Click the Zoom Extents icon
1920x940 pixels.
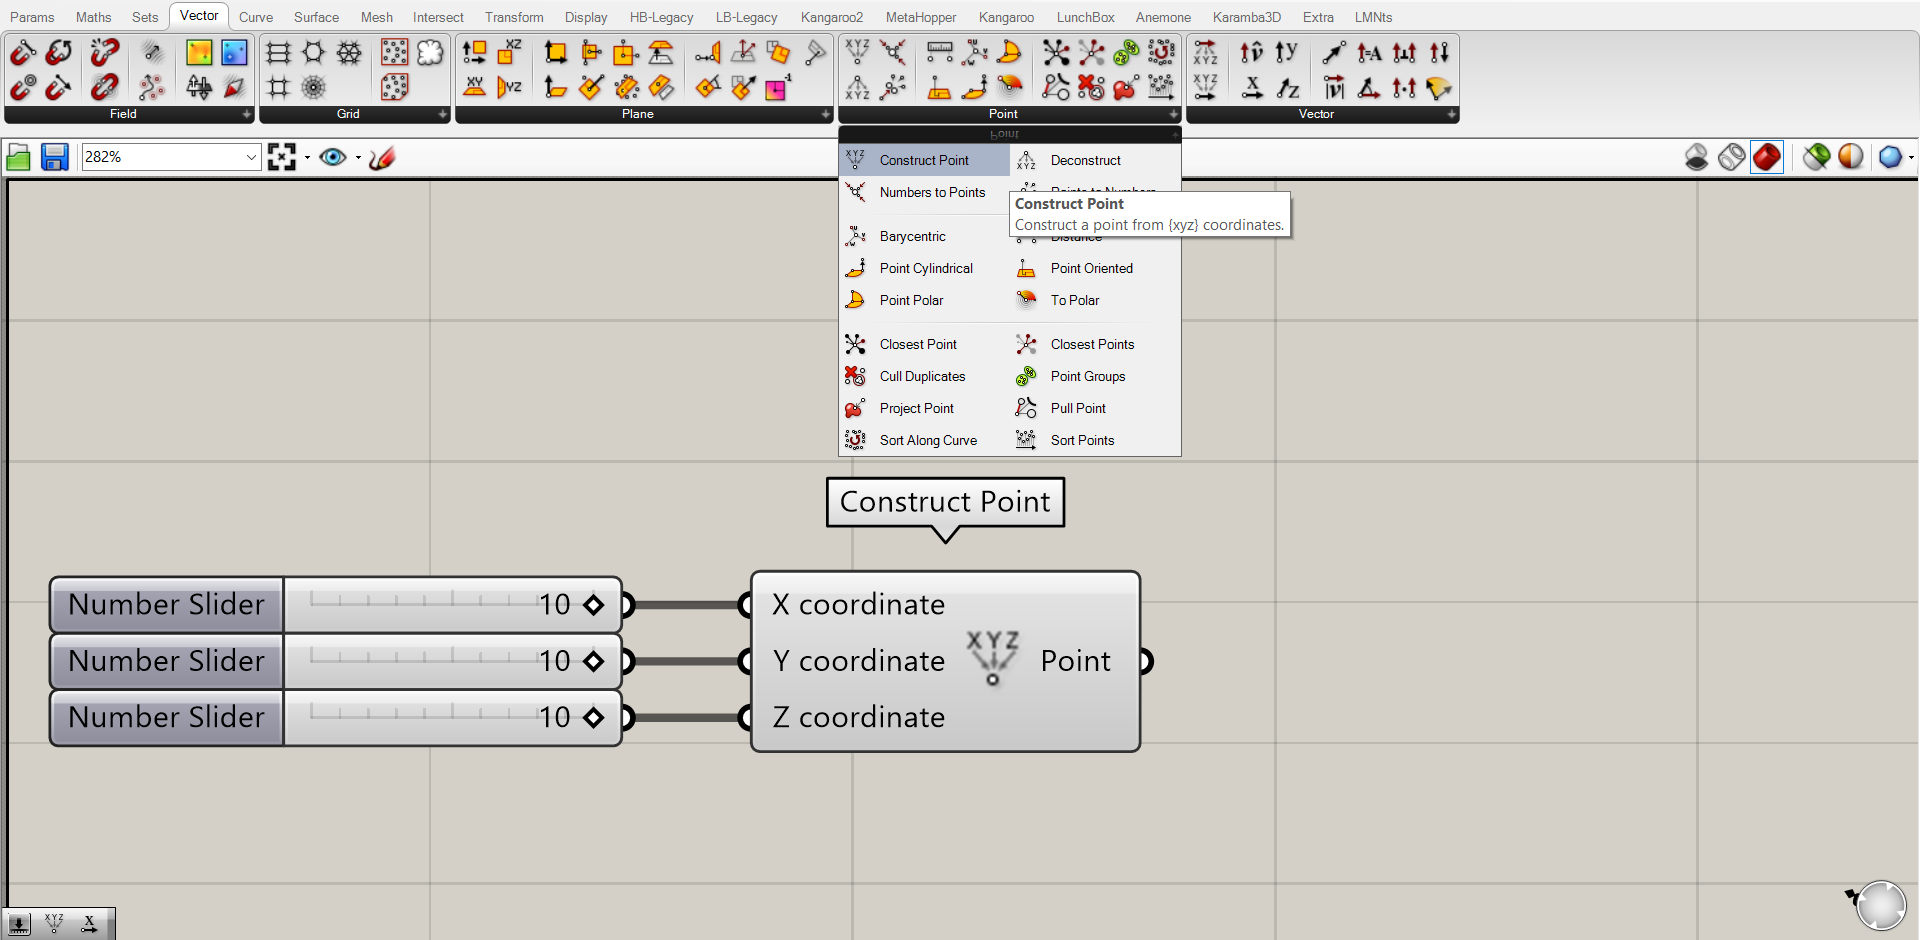[x=282, y=157]
